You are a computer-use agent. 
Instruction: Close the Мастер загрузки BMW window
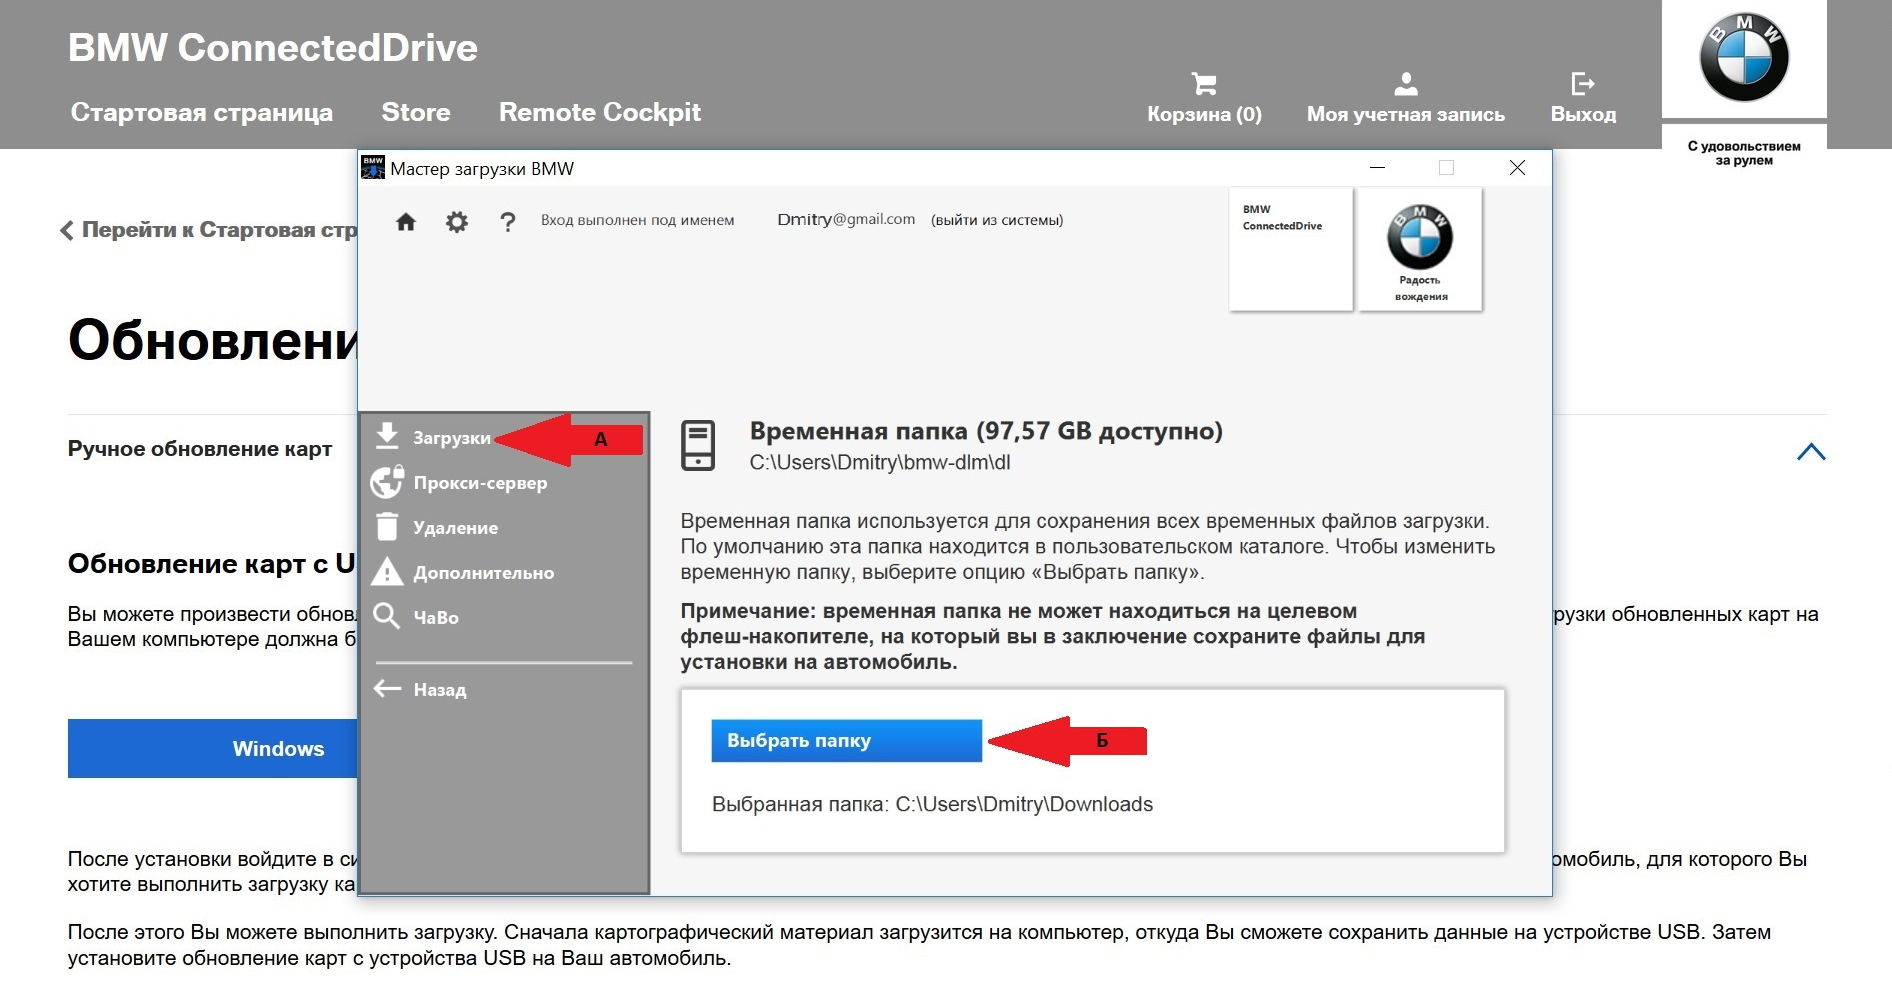pos(1517,168)
